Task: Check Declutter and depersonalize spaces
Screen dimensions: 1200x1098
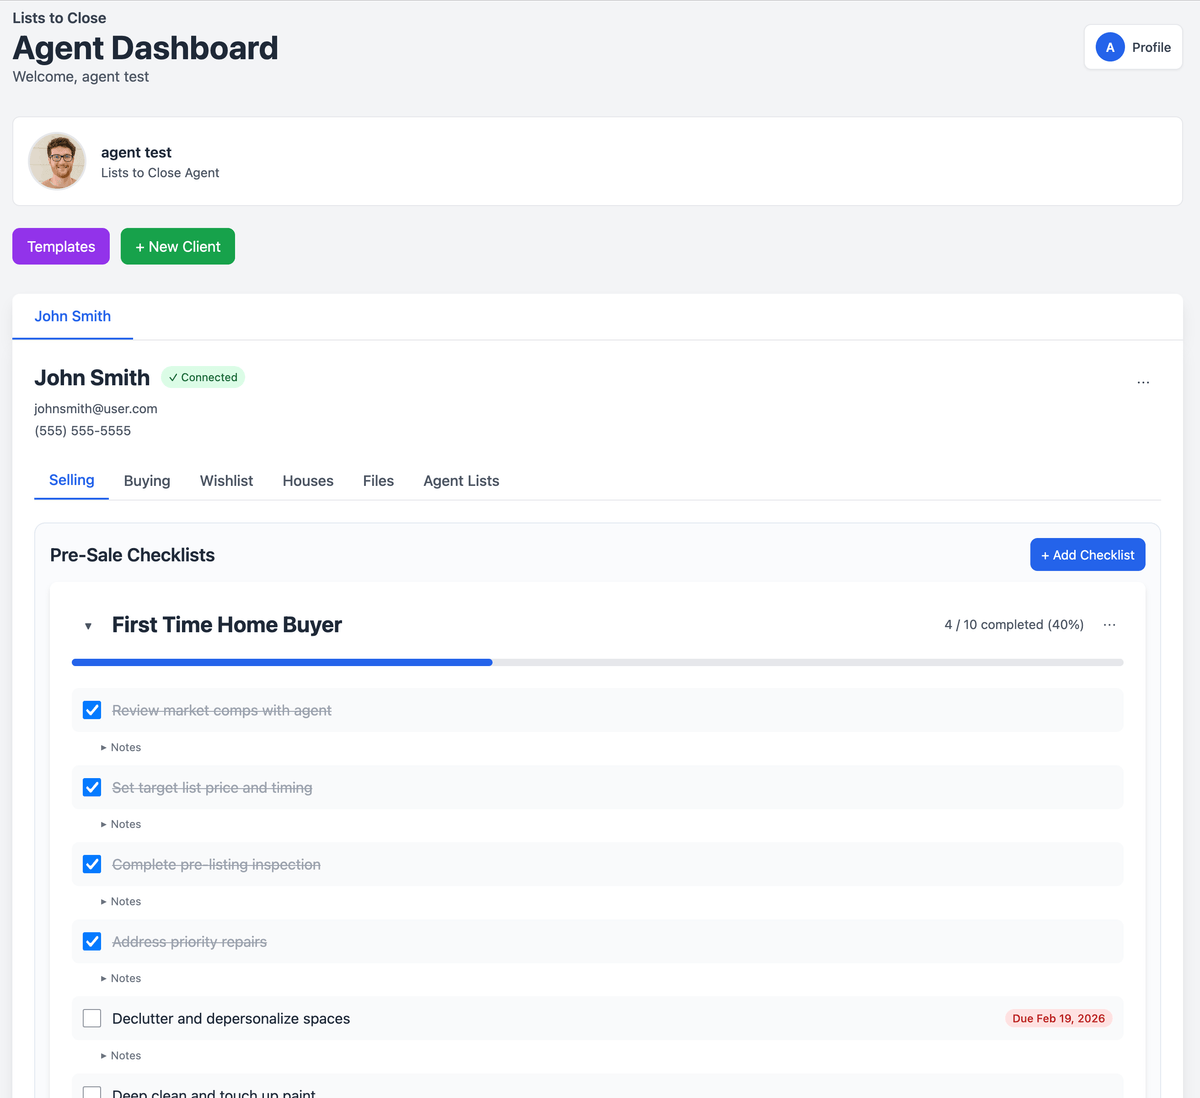Action: pyautogui.click(x=92, y=1018)
